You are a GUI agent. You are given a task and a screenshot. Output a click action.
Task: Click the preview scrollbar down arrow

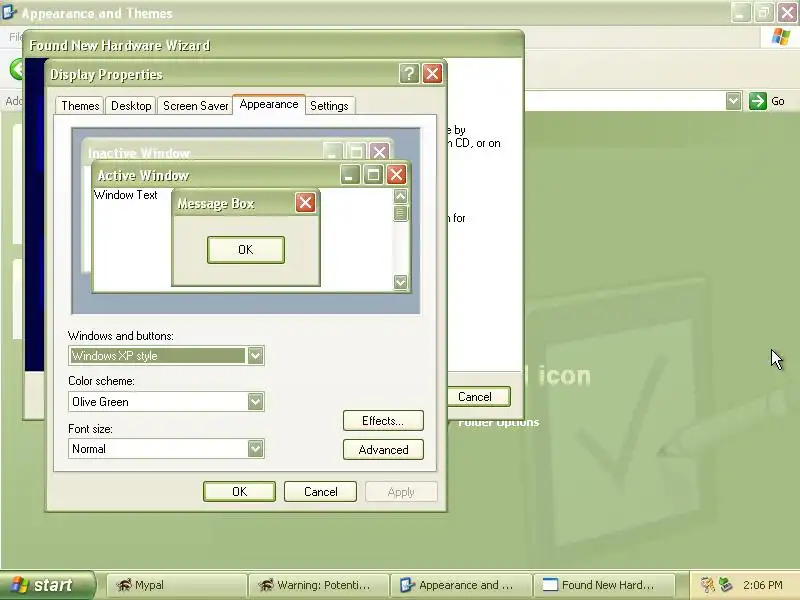(x=401, y=282)
